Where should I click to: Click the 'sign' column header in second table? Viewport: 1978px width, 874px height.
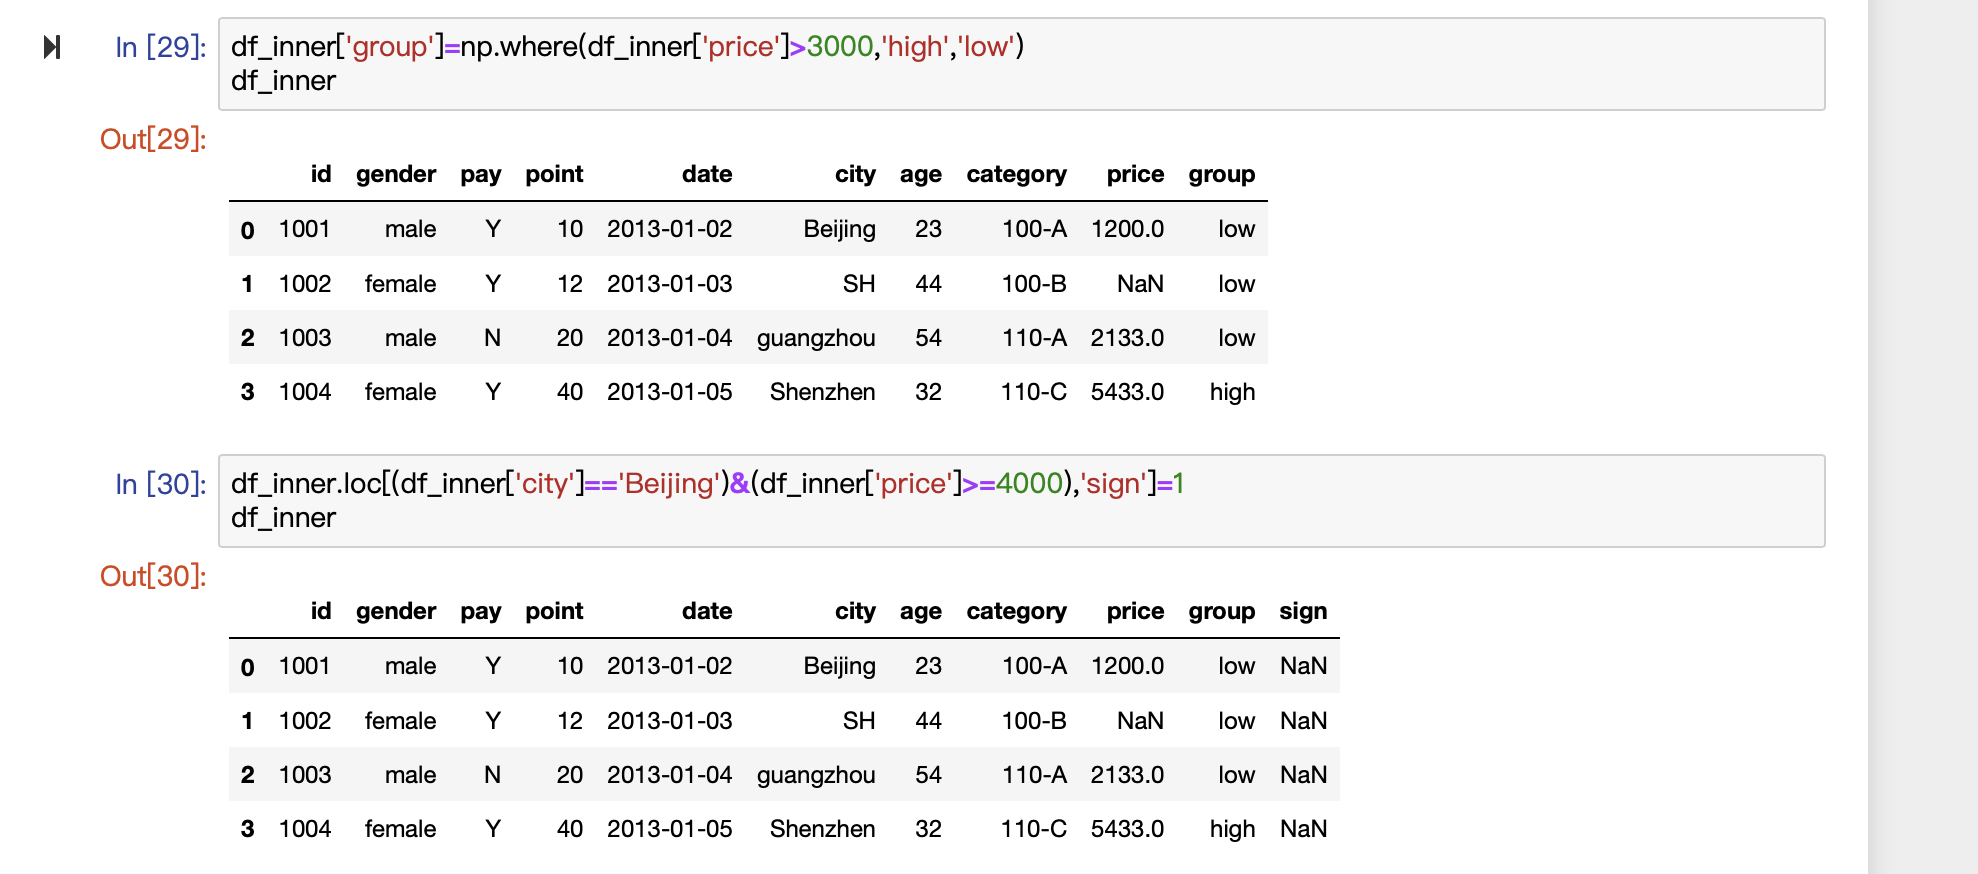click(x=1302, y=611)
